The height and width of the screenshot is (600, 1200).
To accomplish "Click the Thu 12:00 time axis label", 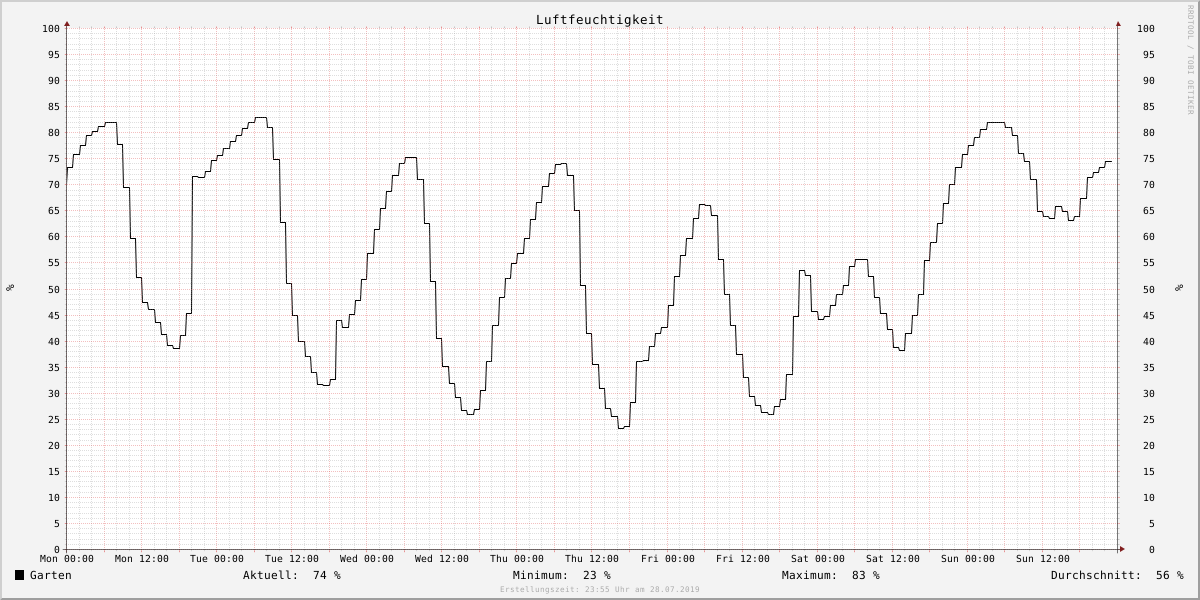I will point(592,559).
